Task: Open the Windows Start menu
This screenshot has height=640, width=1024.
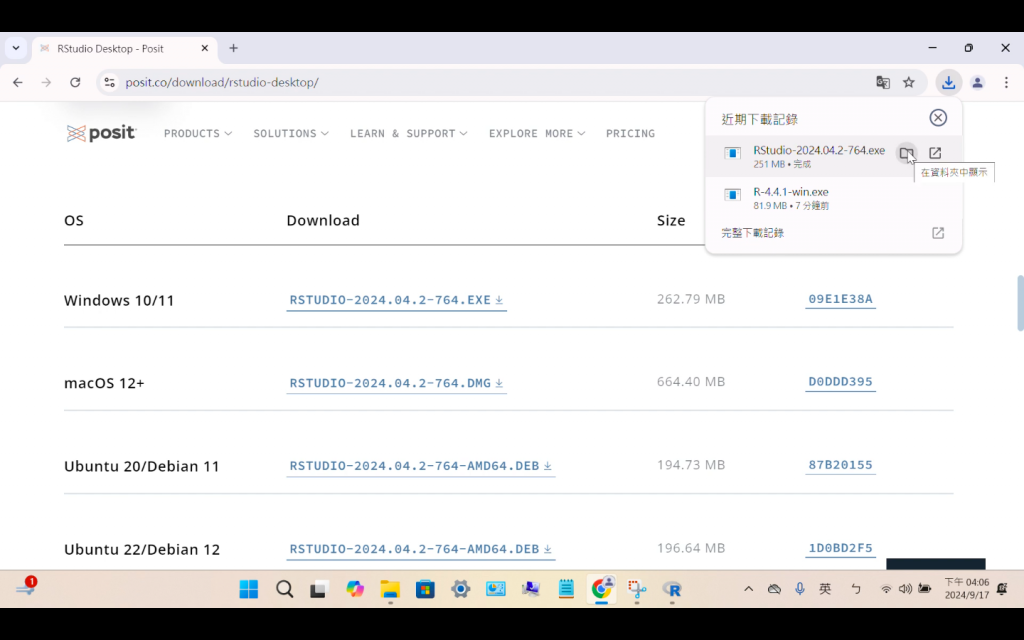Action: coord(248,589)
